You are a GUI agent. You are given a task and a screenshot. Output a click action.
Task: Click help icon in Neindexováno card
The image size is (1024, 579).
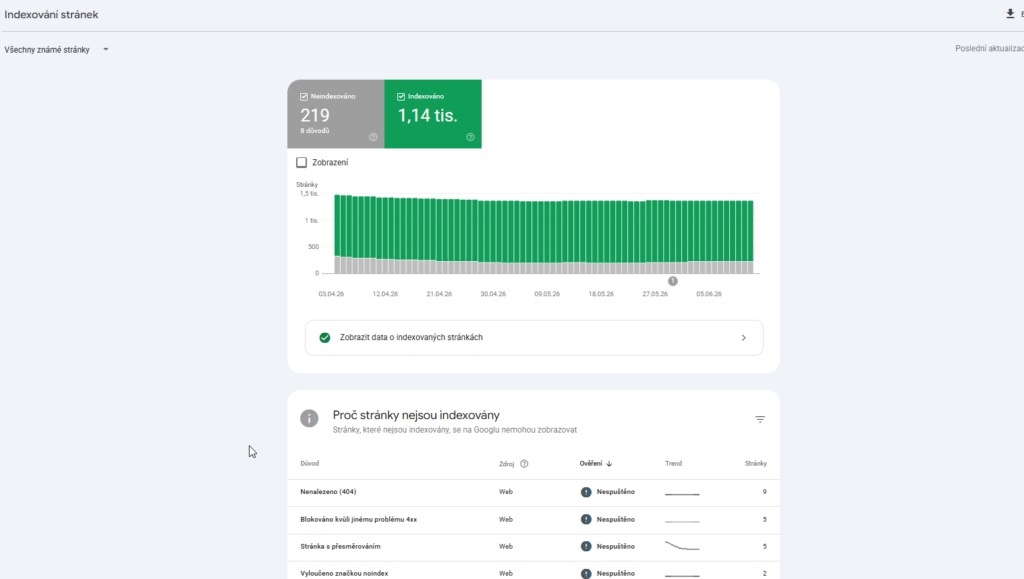tap(373, 137)
